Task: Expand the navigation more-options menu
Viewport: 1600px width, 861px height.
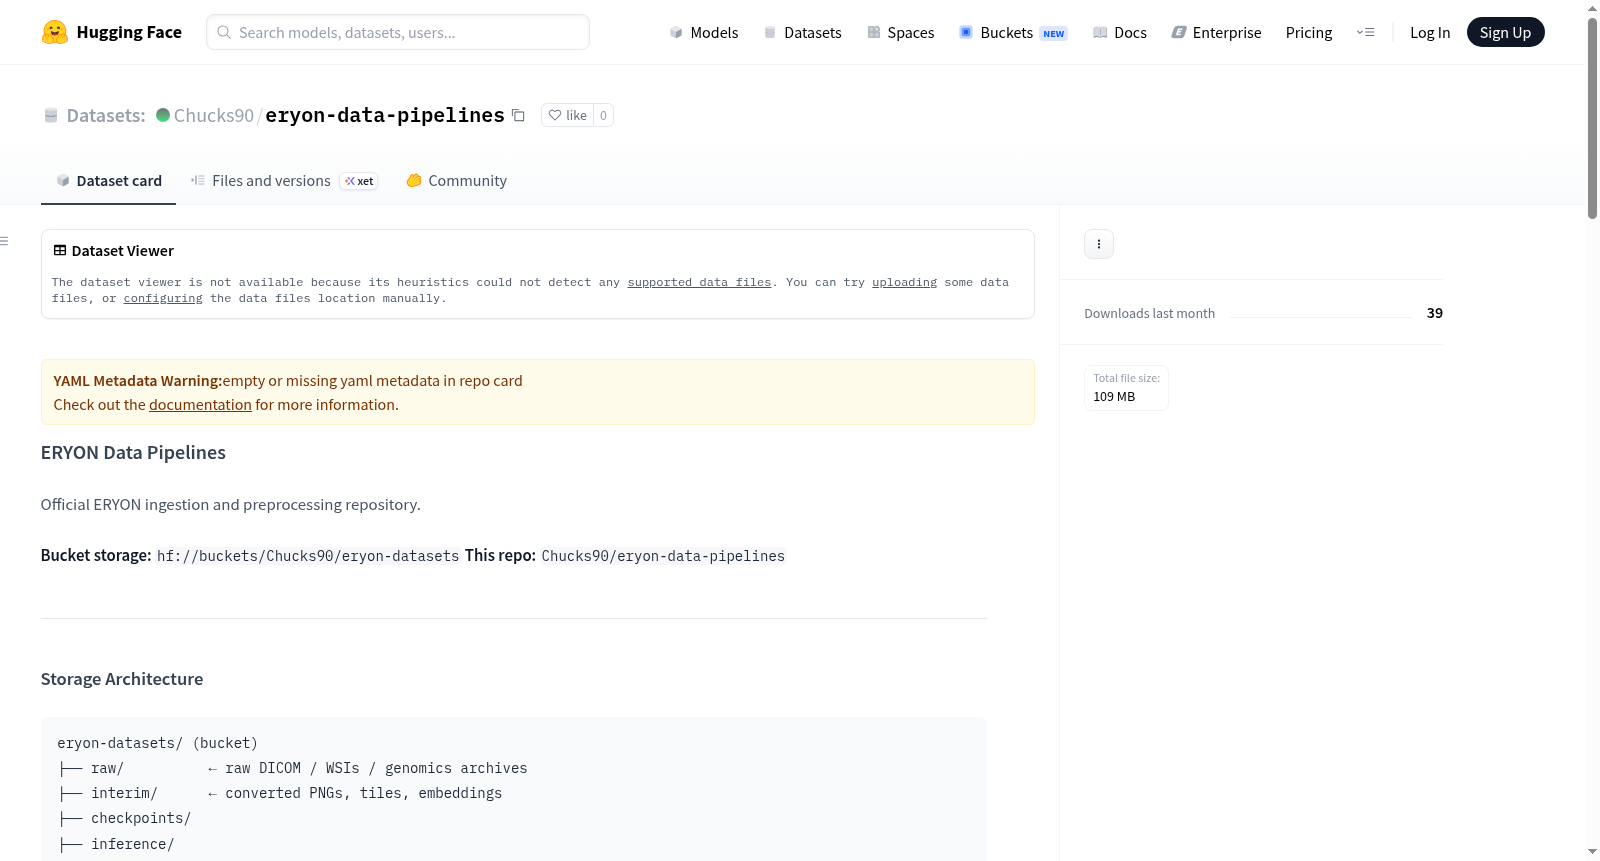Action: 1365,32
